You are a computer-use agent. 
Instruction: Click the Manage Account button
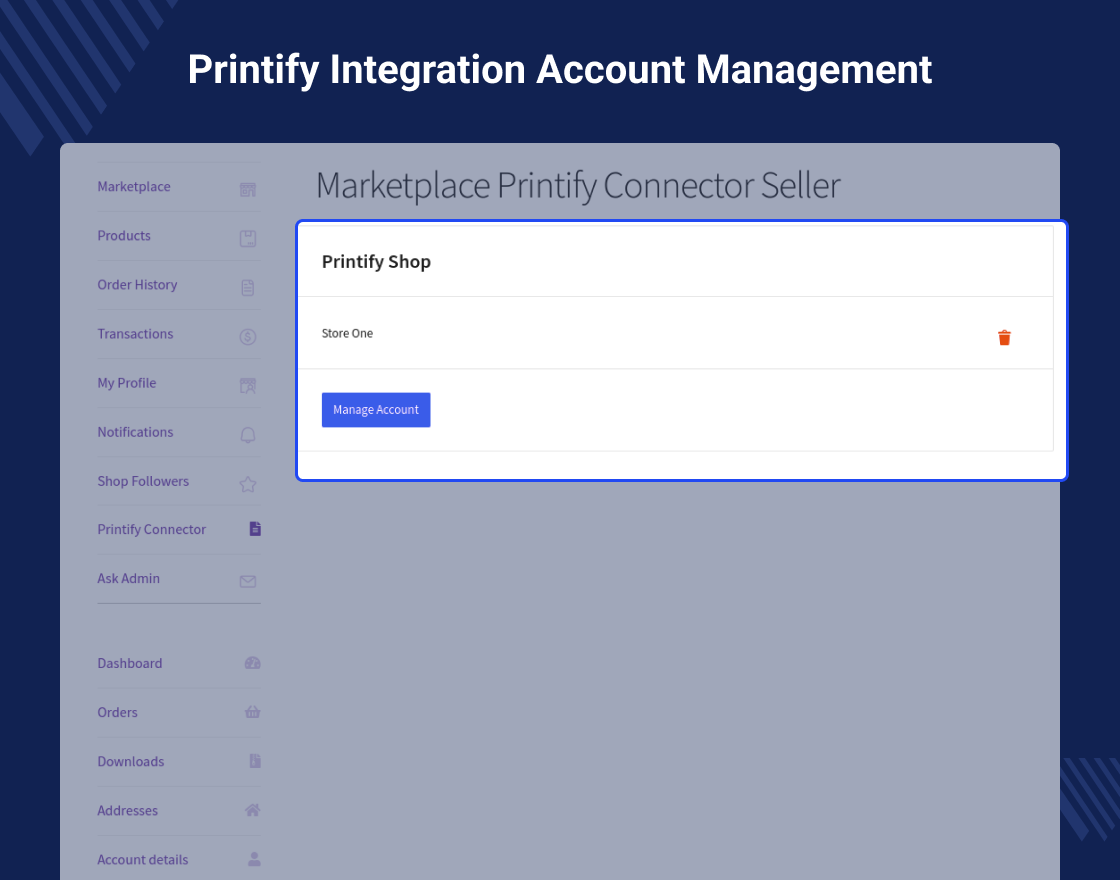point(376,410)
